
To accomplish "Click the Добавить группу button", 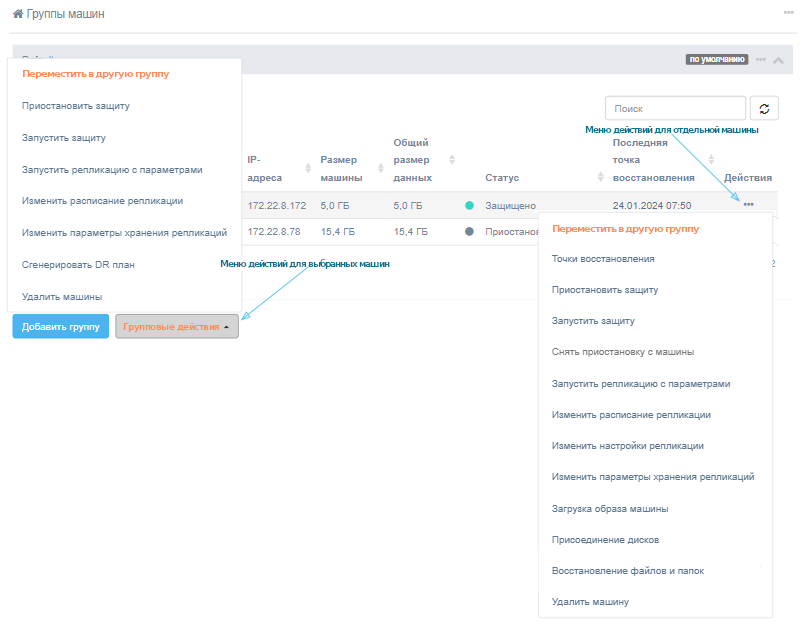I will (60, 326).
